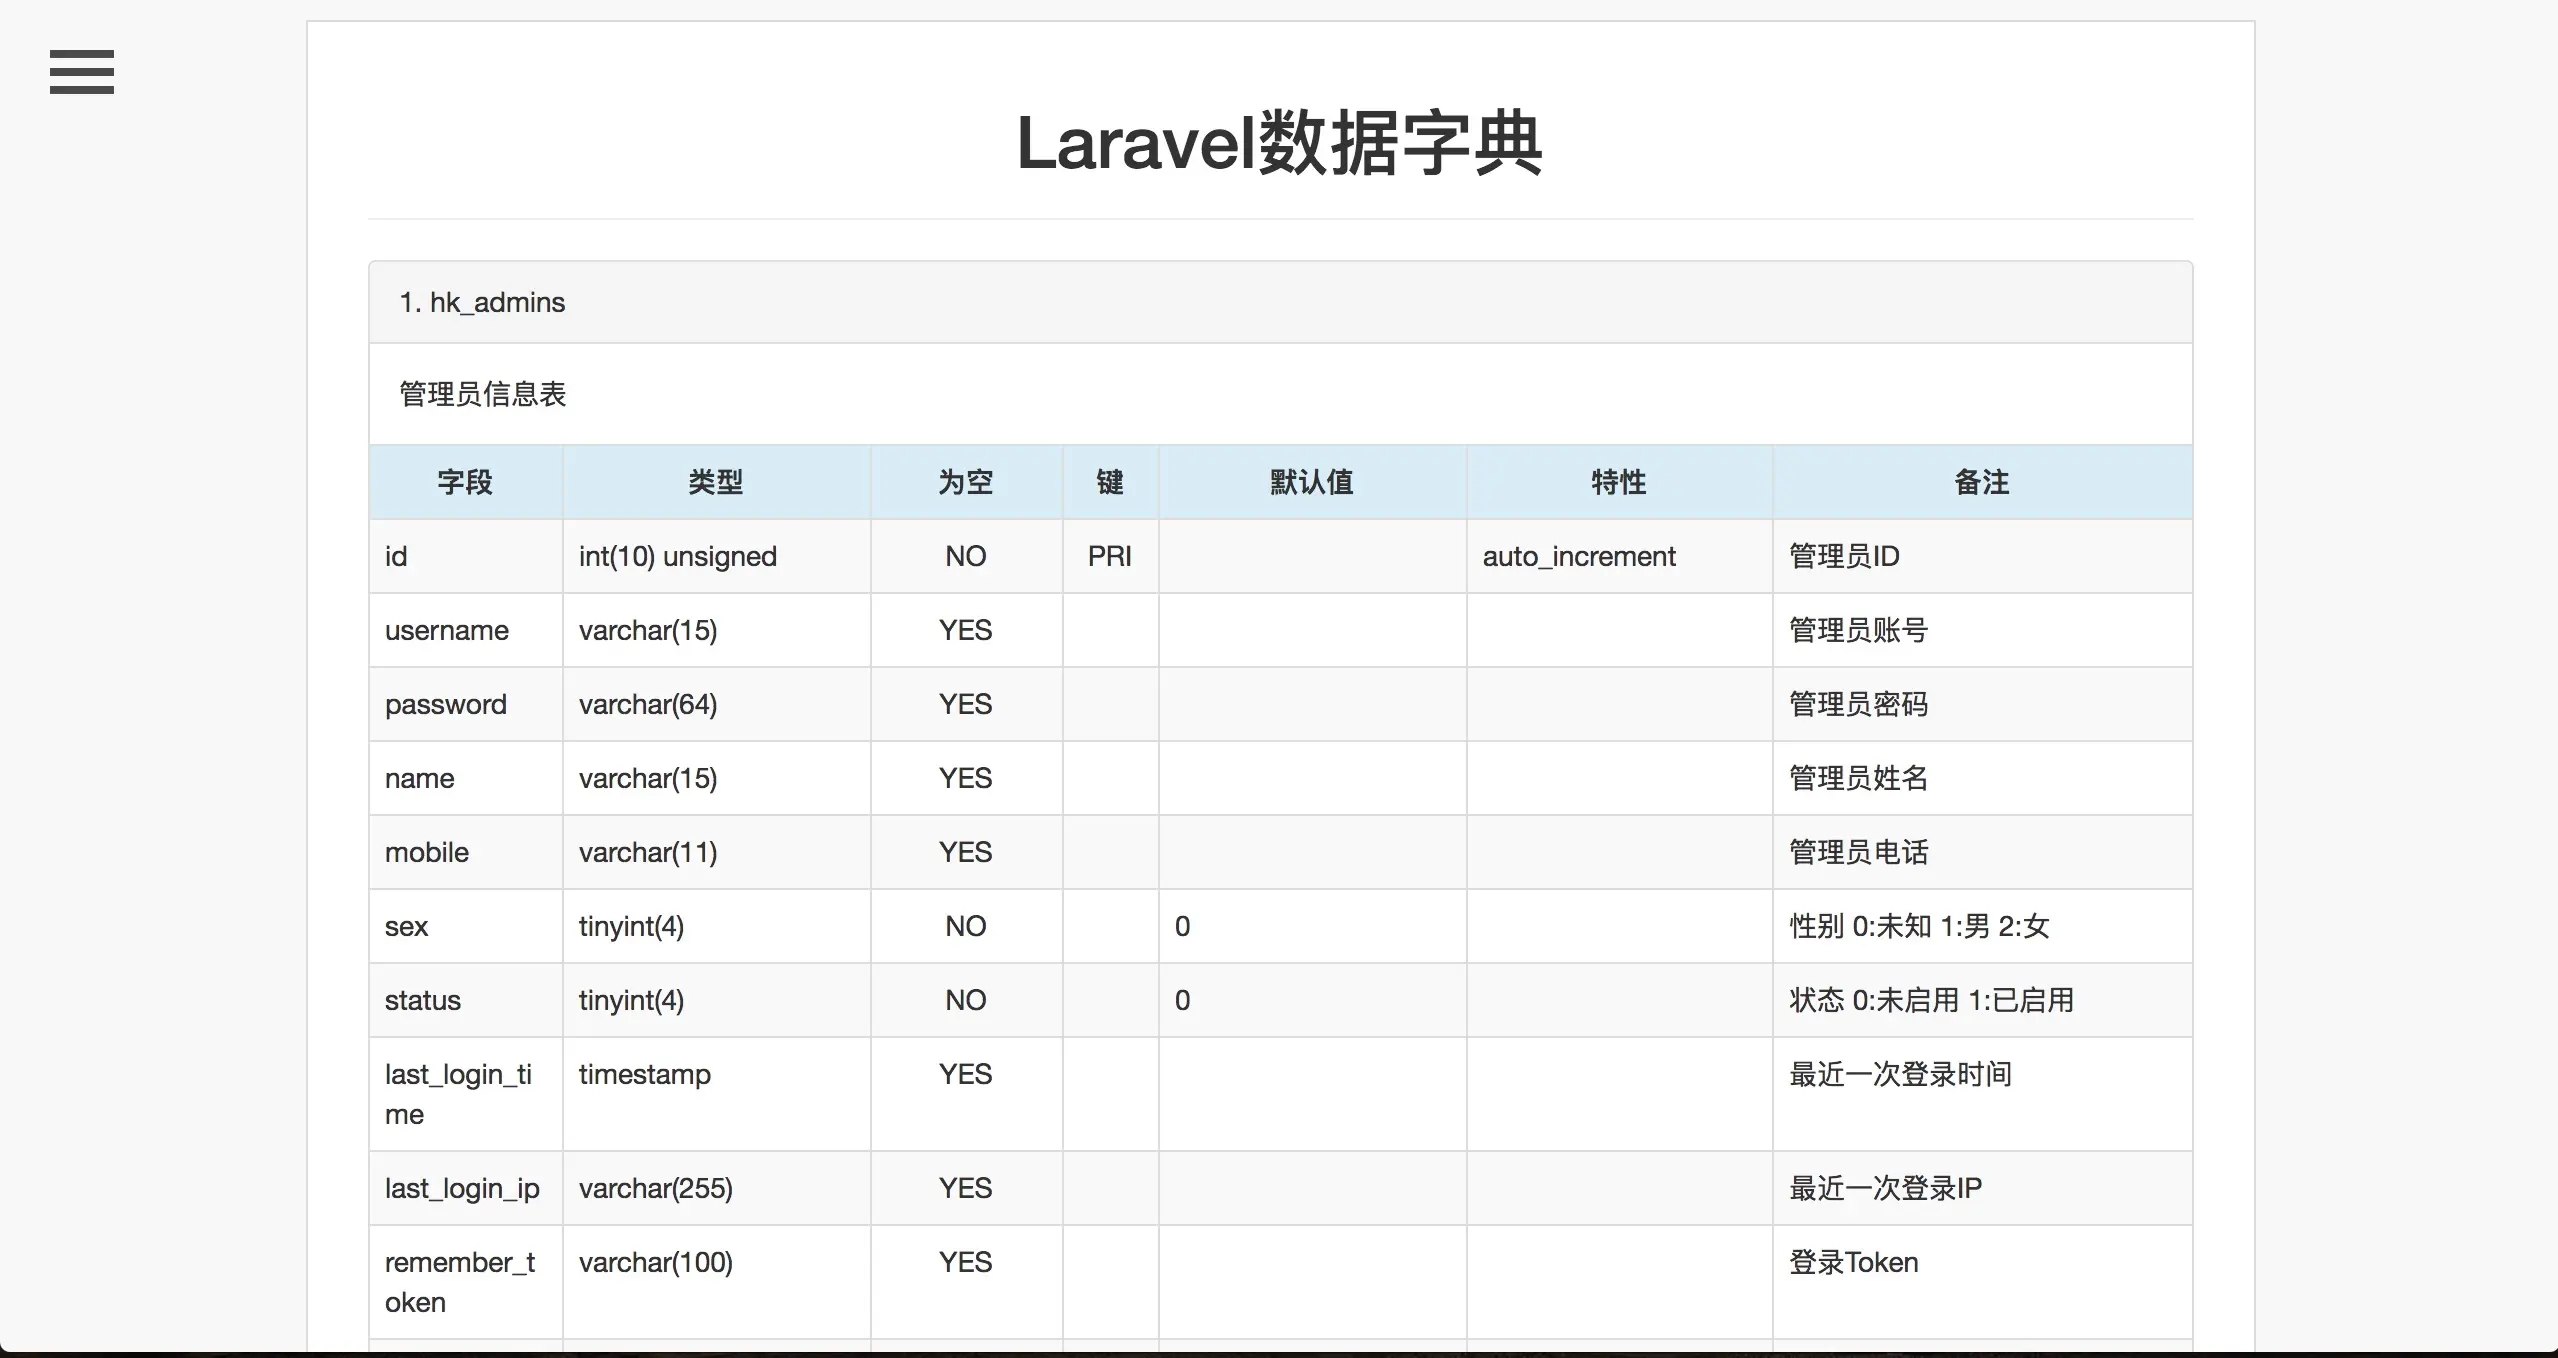
Task: Select the 登录Token remark cell
Action: (x=1853, y=1262)
